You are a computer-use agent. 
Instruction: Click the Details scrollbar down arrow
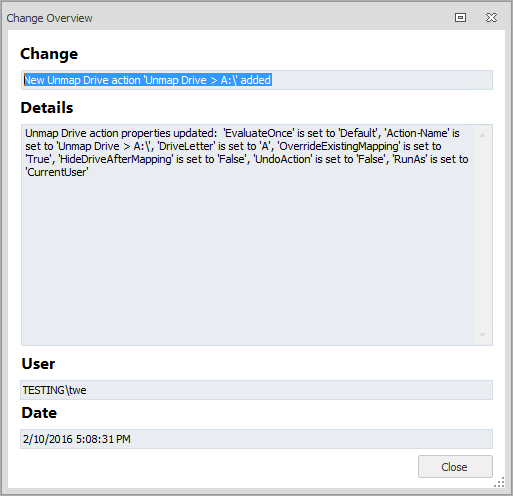482,335
